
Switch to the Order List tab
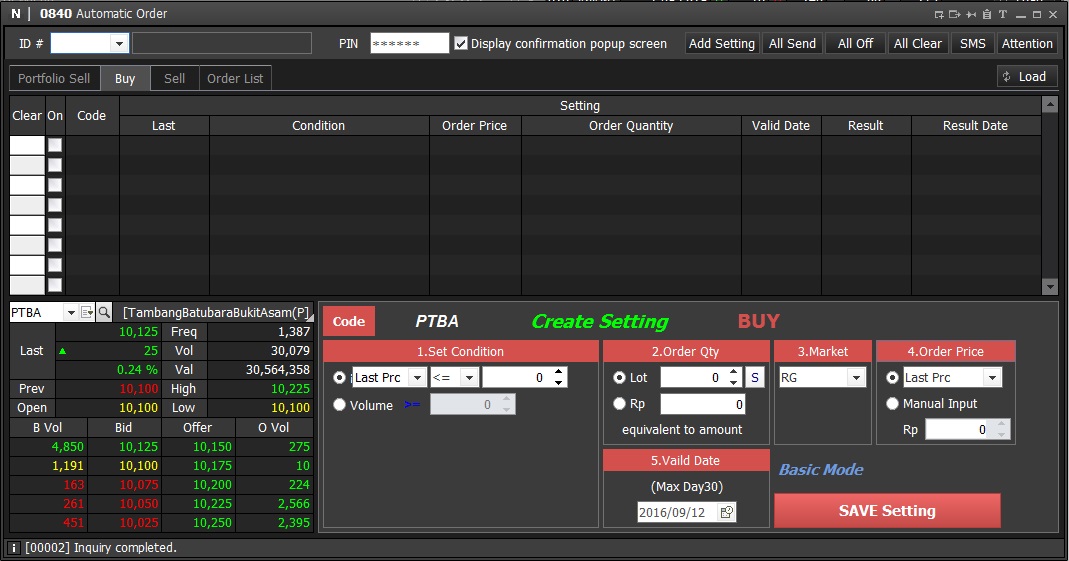[235, 78]
